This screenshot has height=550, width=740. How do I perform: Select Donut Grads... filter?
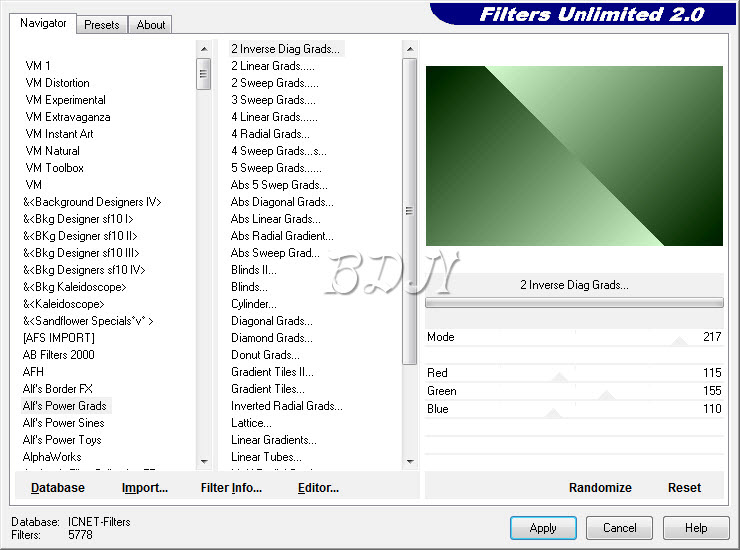point(265,355)
